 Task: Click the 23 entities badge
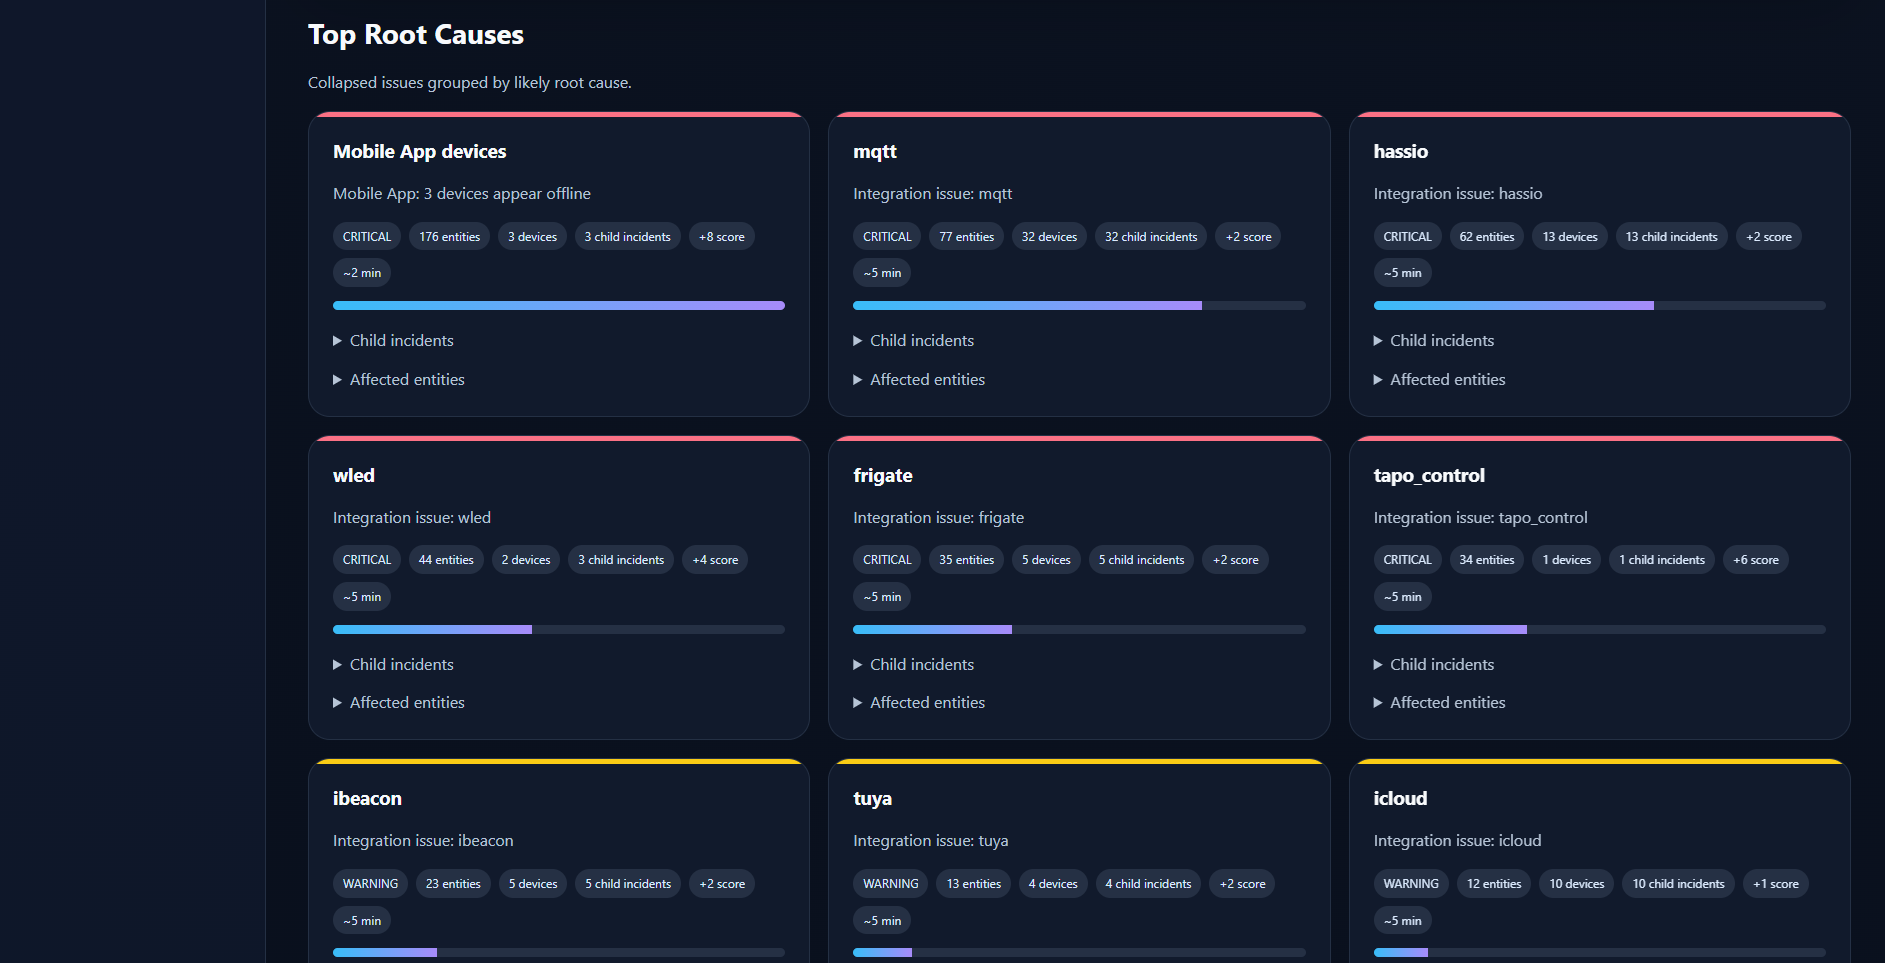[453, 884]
